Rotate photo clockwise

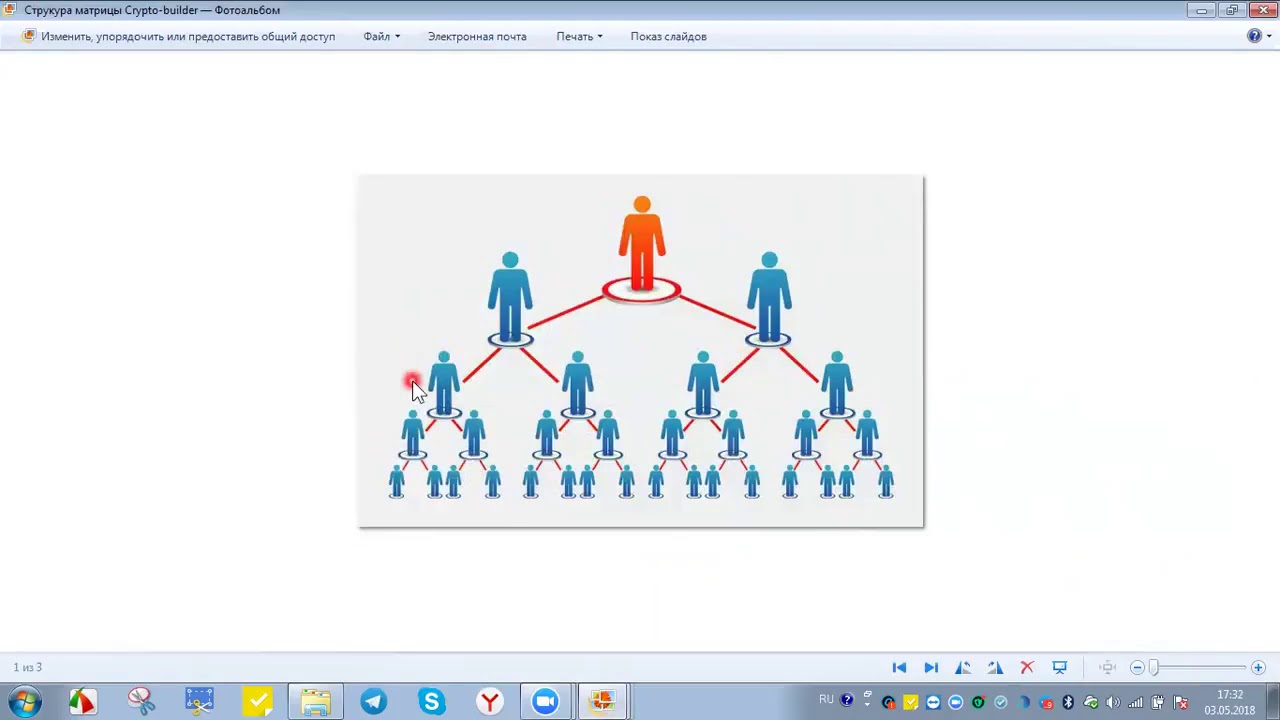[x=995, y=667]
